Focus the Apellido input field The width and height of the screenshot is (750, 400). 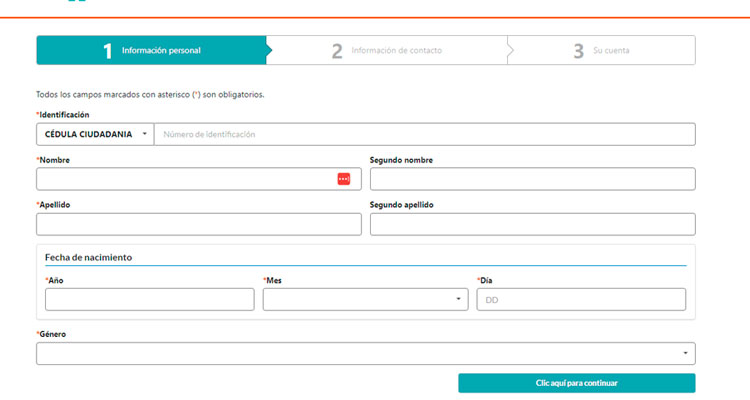point(199,224)
